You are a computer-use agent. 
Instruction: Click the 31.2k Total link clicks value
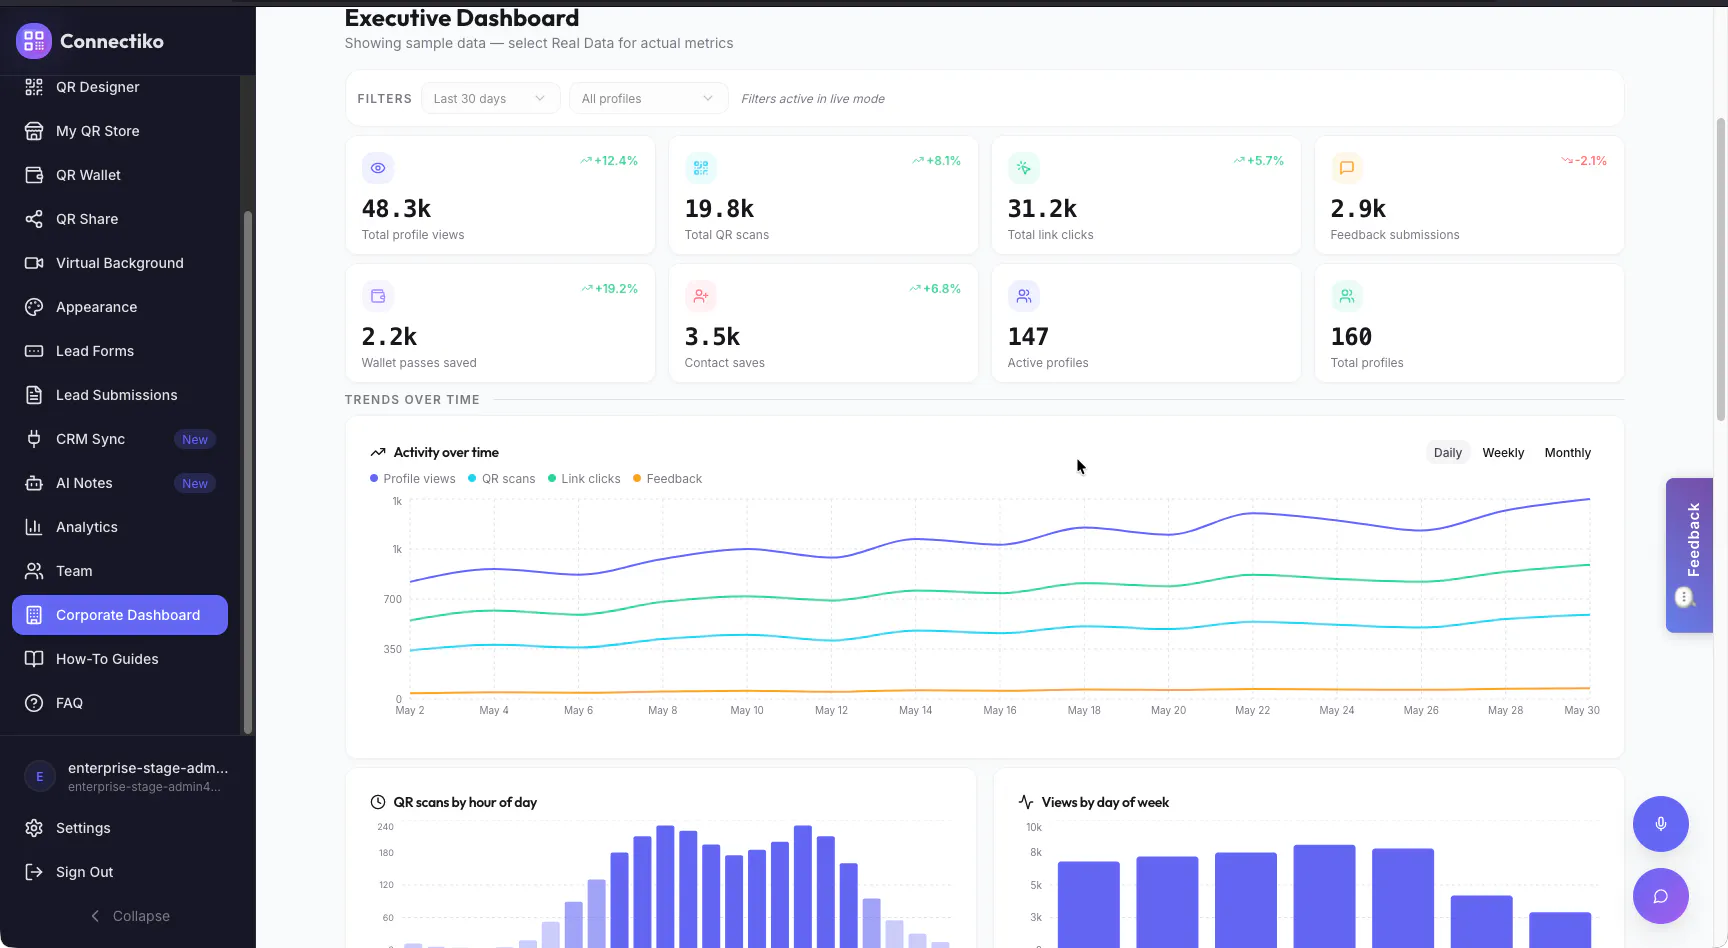1042,209
